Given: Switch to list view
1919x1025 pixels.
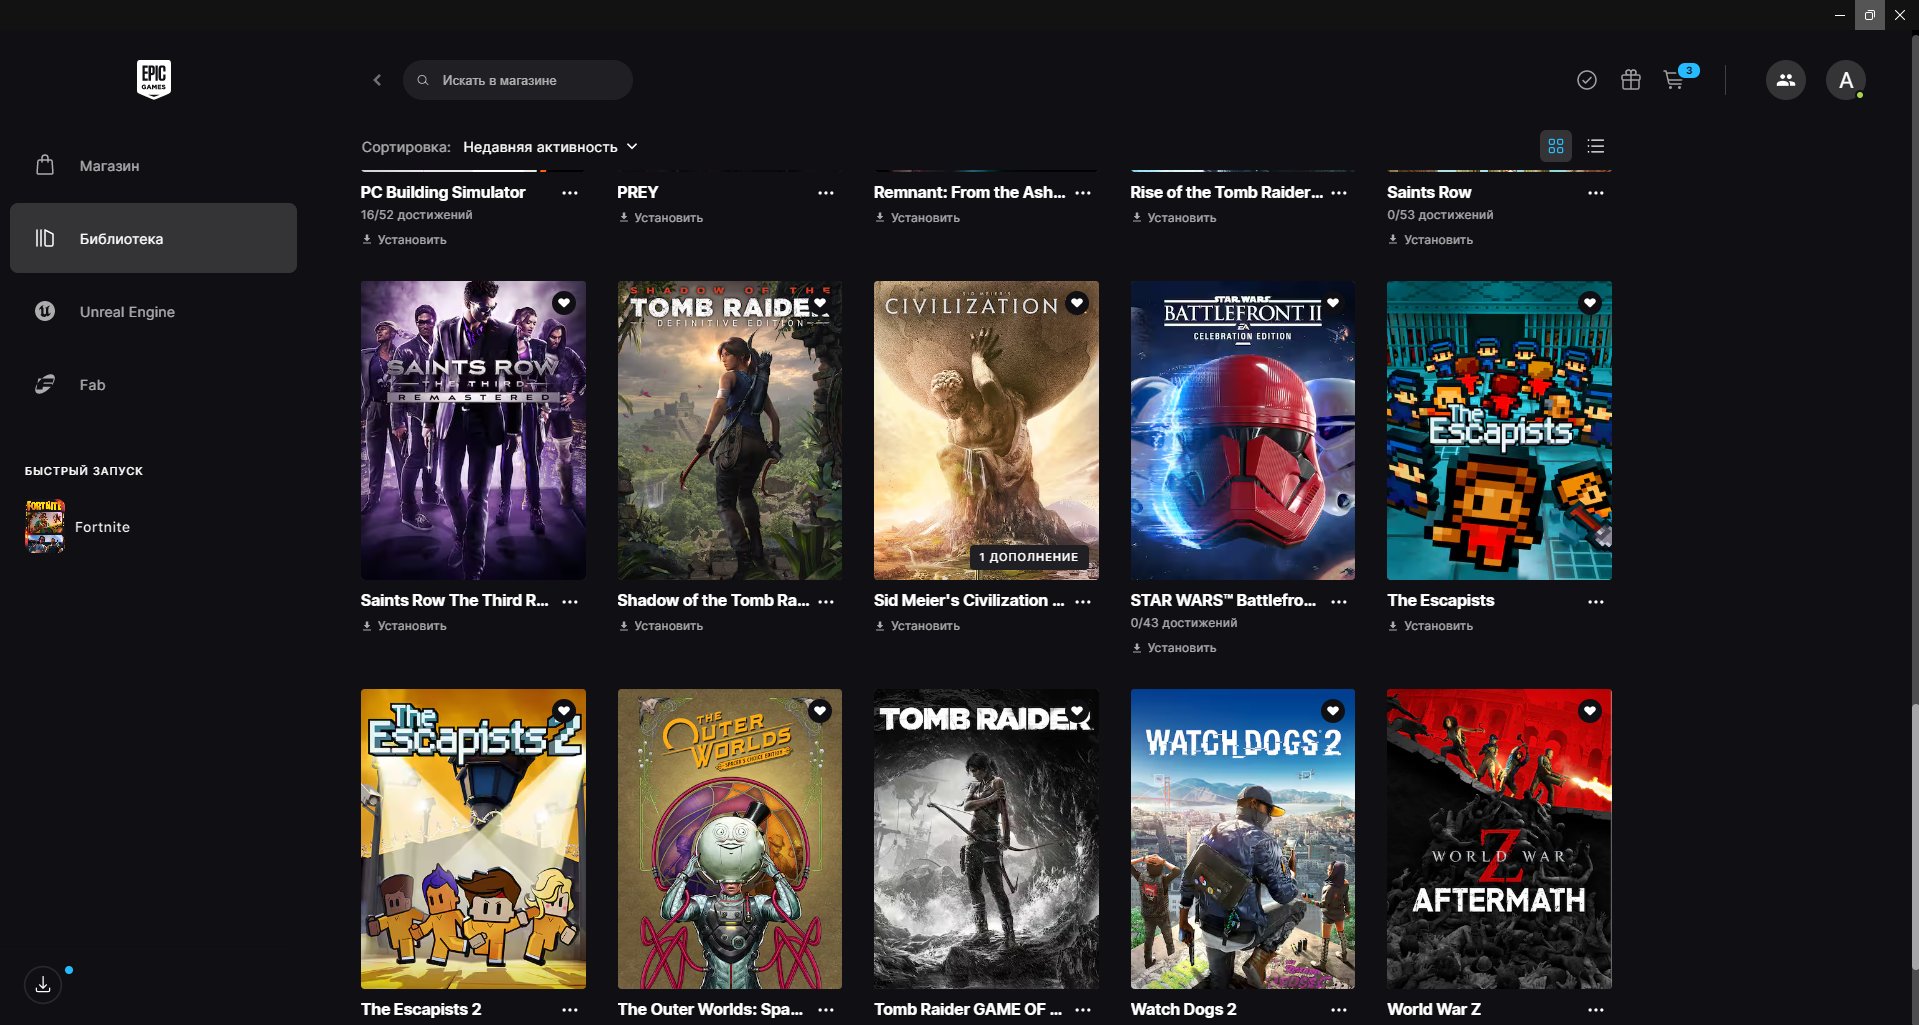Looking at the screenshot, I should (x=1595, y=146).
